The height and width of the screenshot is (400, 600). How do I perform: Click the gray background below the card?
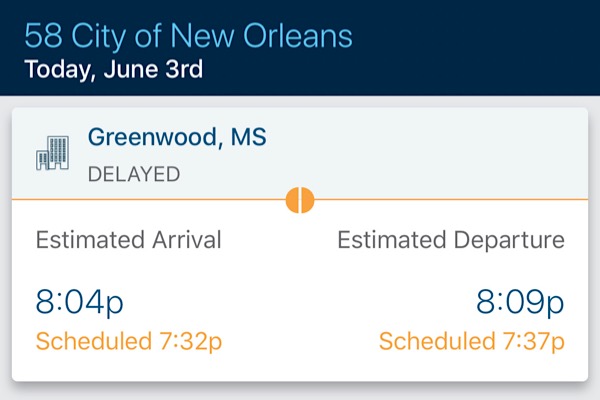pos(300,392)
